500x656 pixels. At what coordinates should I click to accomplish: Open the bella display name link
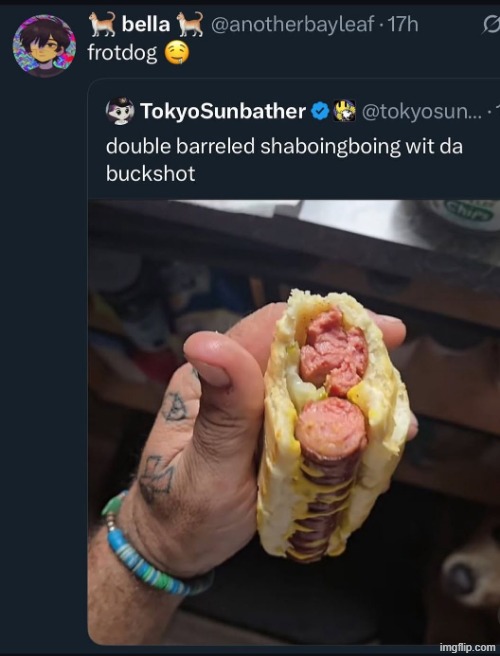(146, 24)
